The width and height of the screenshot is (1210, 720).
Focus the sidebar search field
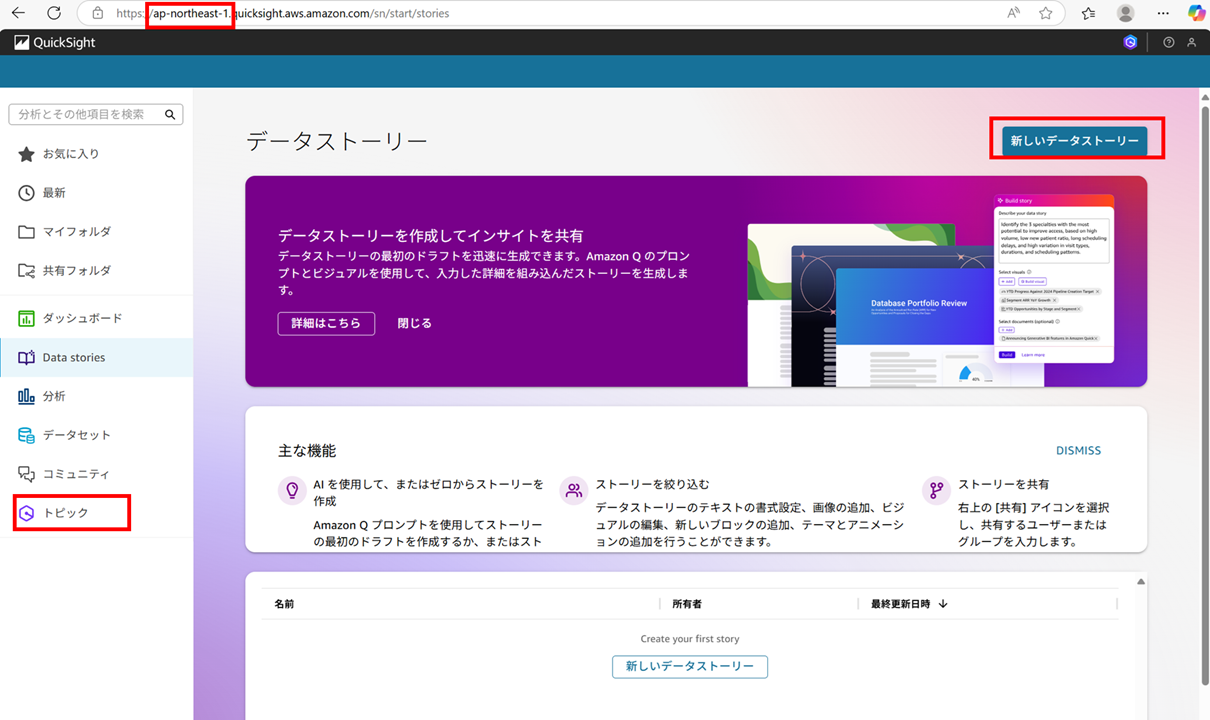(96, 115)
